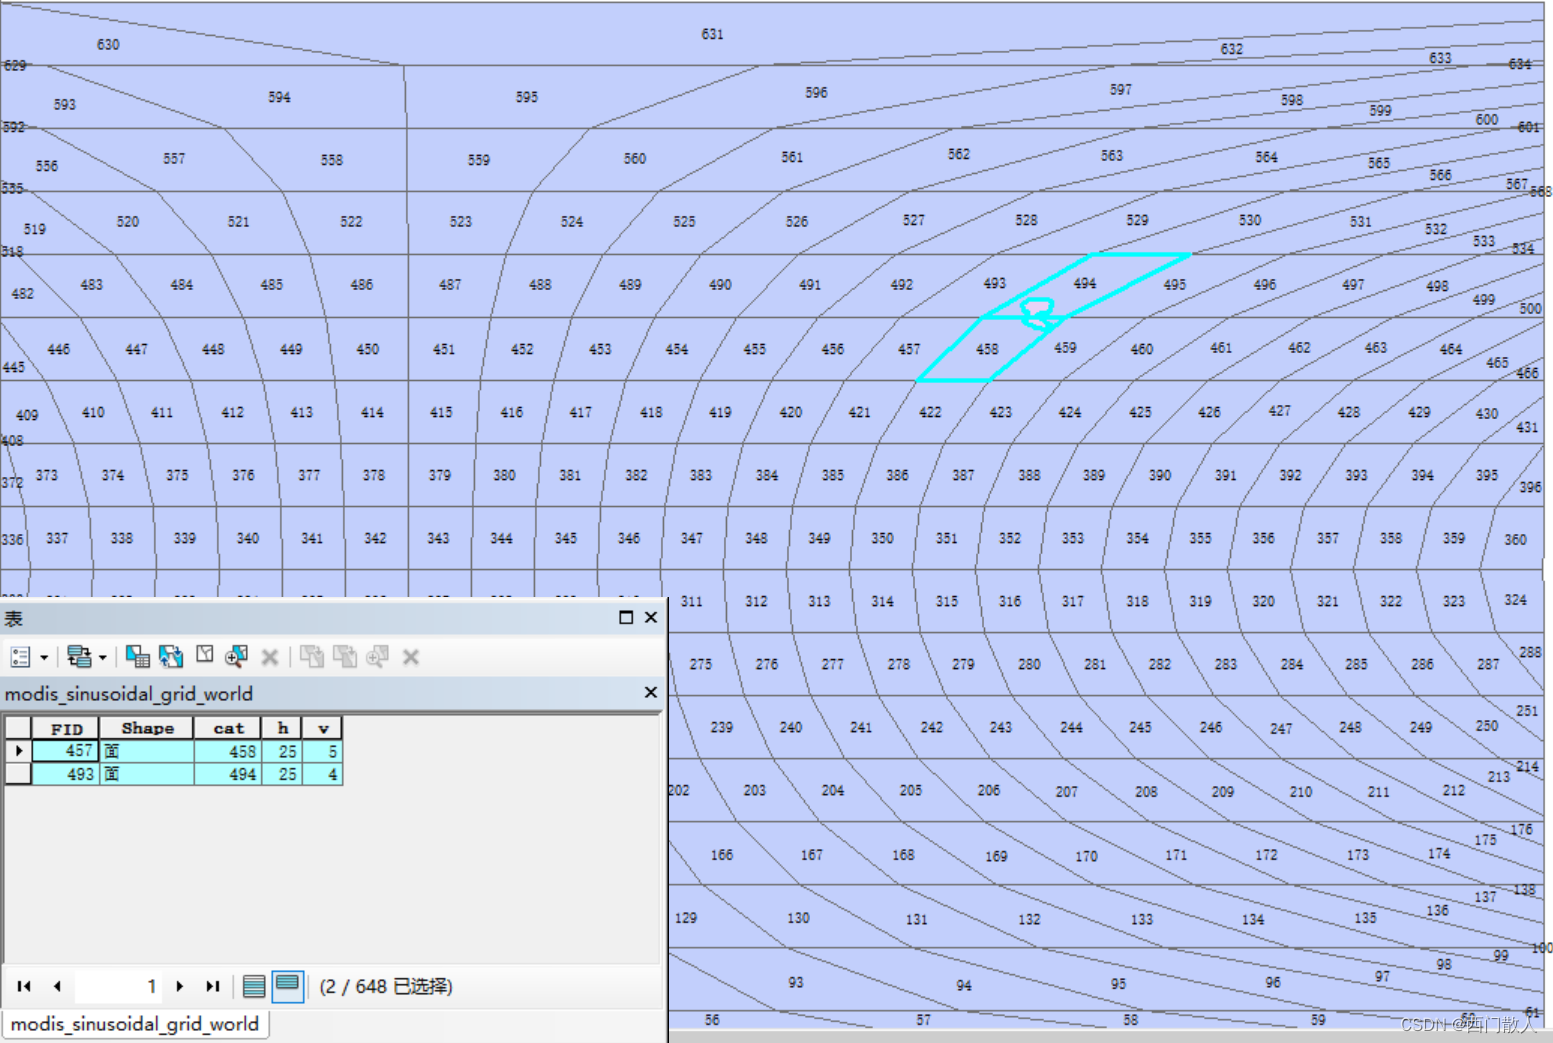Switch to Show Selected Records view
The height and width of the screenshot is (1043, 1553).
click(287, 985)
